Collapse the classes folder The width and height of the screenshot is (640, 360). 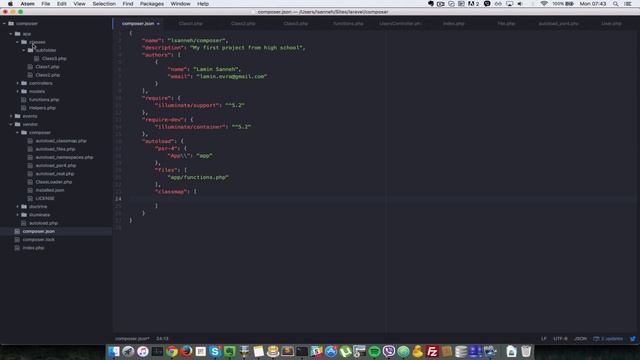coord(18,42)
